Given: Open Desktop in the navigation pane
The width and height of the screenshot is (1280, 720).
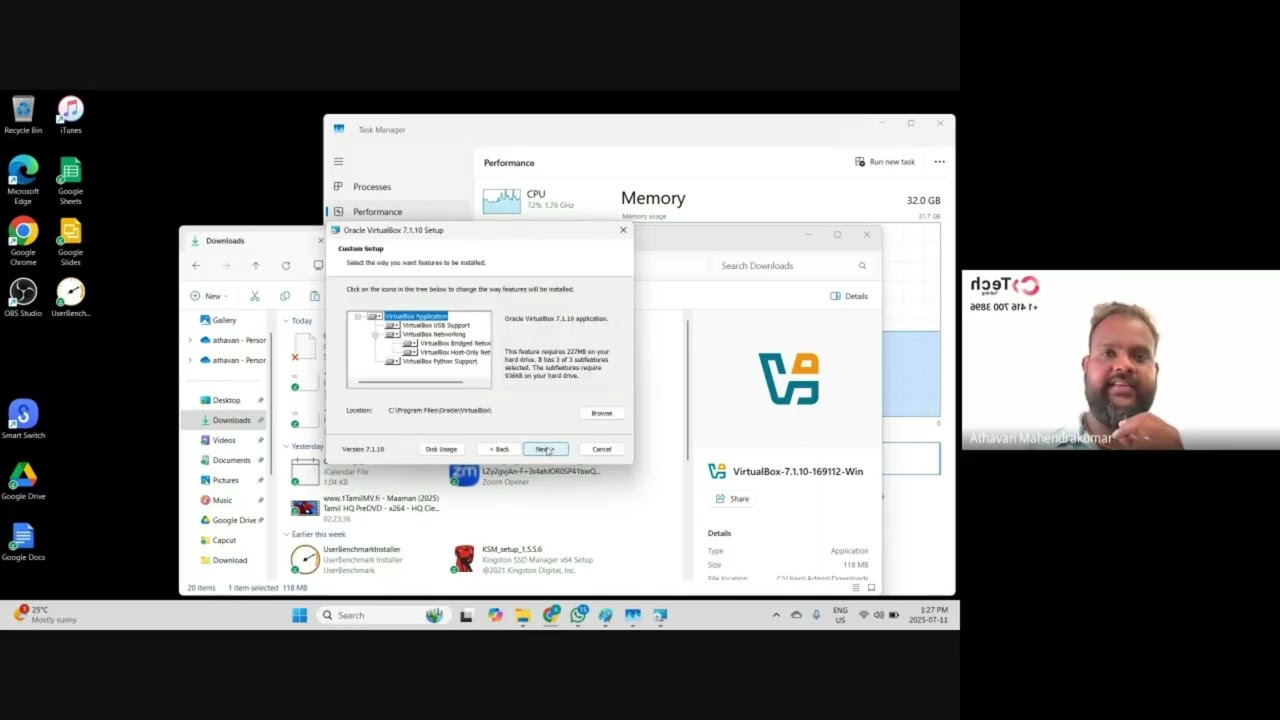Looking at the screenshot, I should [226, 400].
